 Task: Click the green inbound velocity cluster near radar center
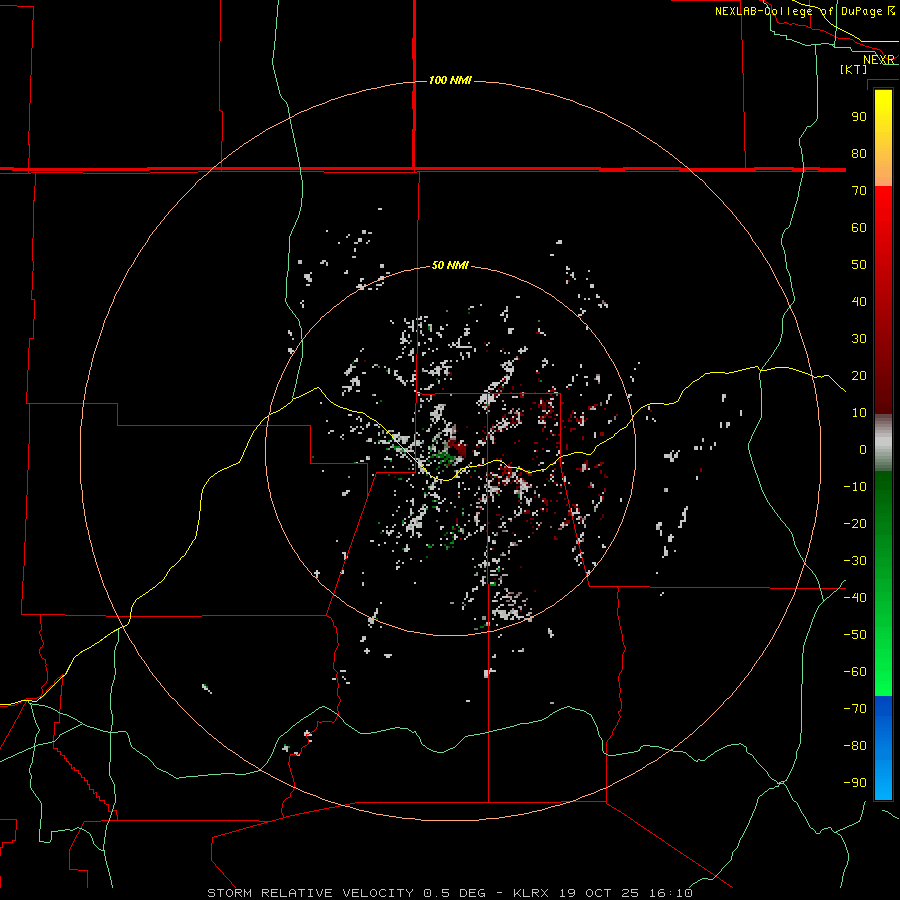pyautogui.click(x=443, y=457)
